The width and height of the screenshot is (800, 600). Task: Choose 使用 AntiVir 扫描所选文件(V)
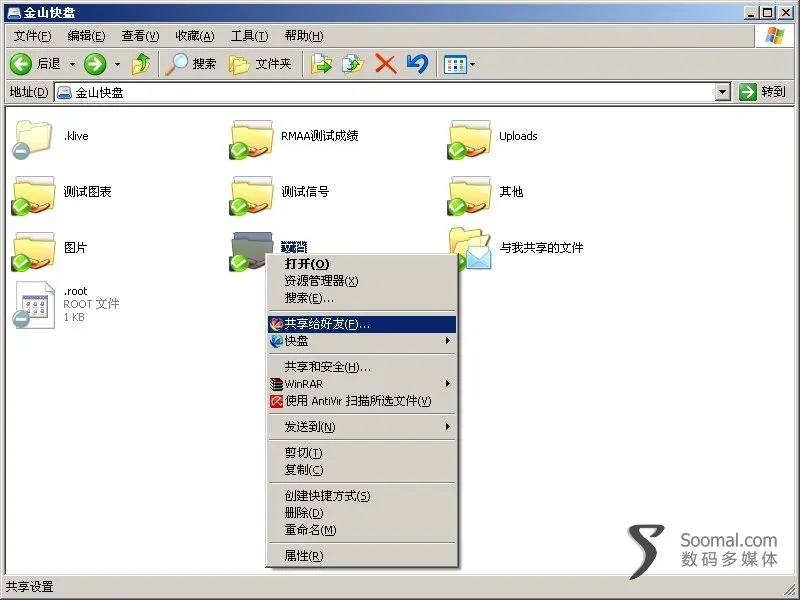click(x=362, y=401)
